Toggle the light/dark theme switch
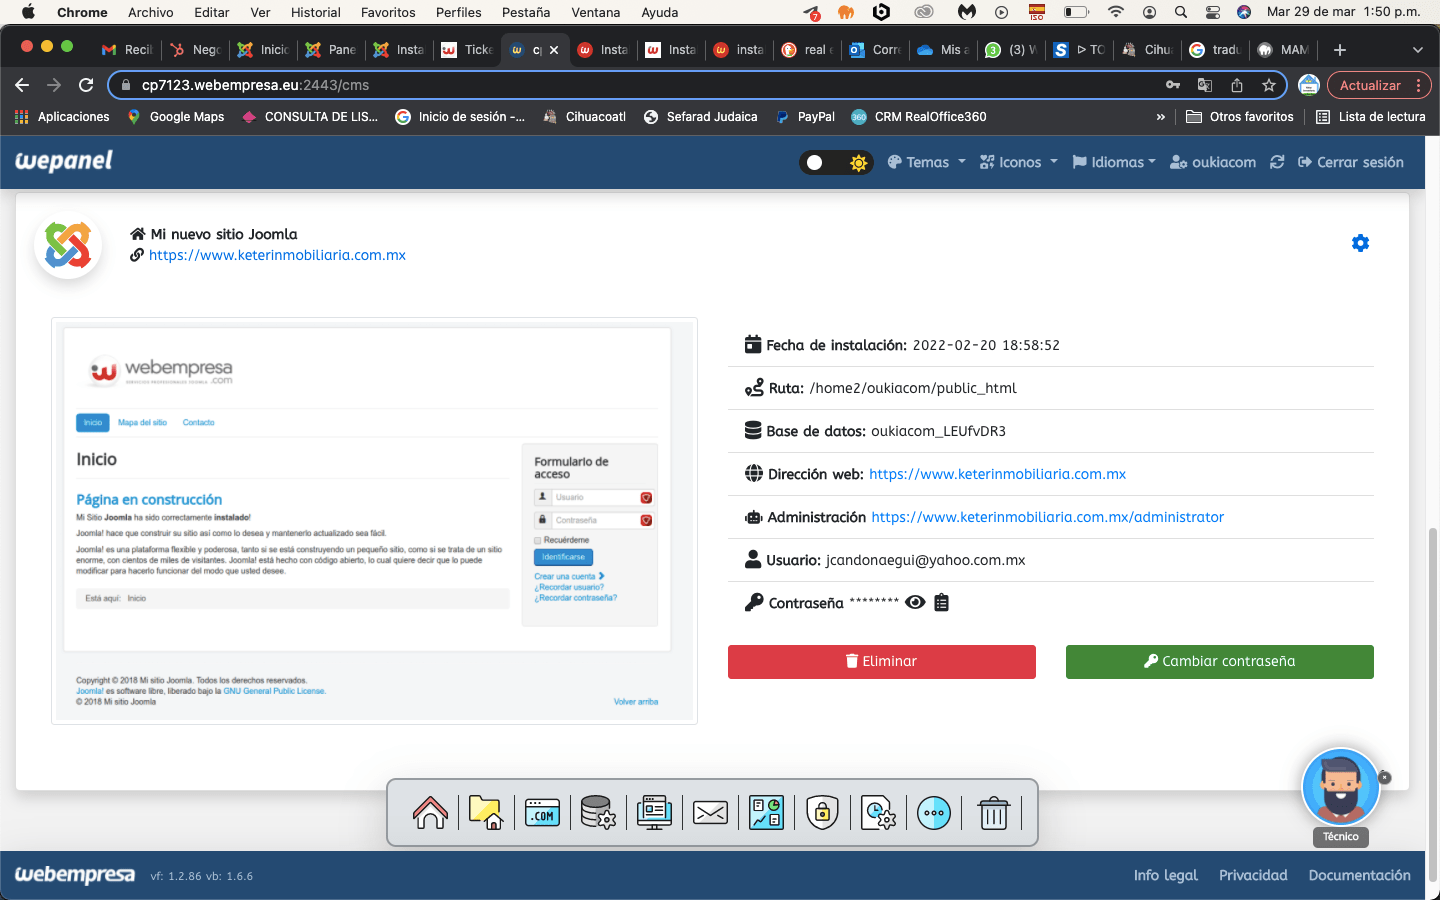The width and height of the screenshot is (1440, 900). (x=836, y=162)
